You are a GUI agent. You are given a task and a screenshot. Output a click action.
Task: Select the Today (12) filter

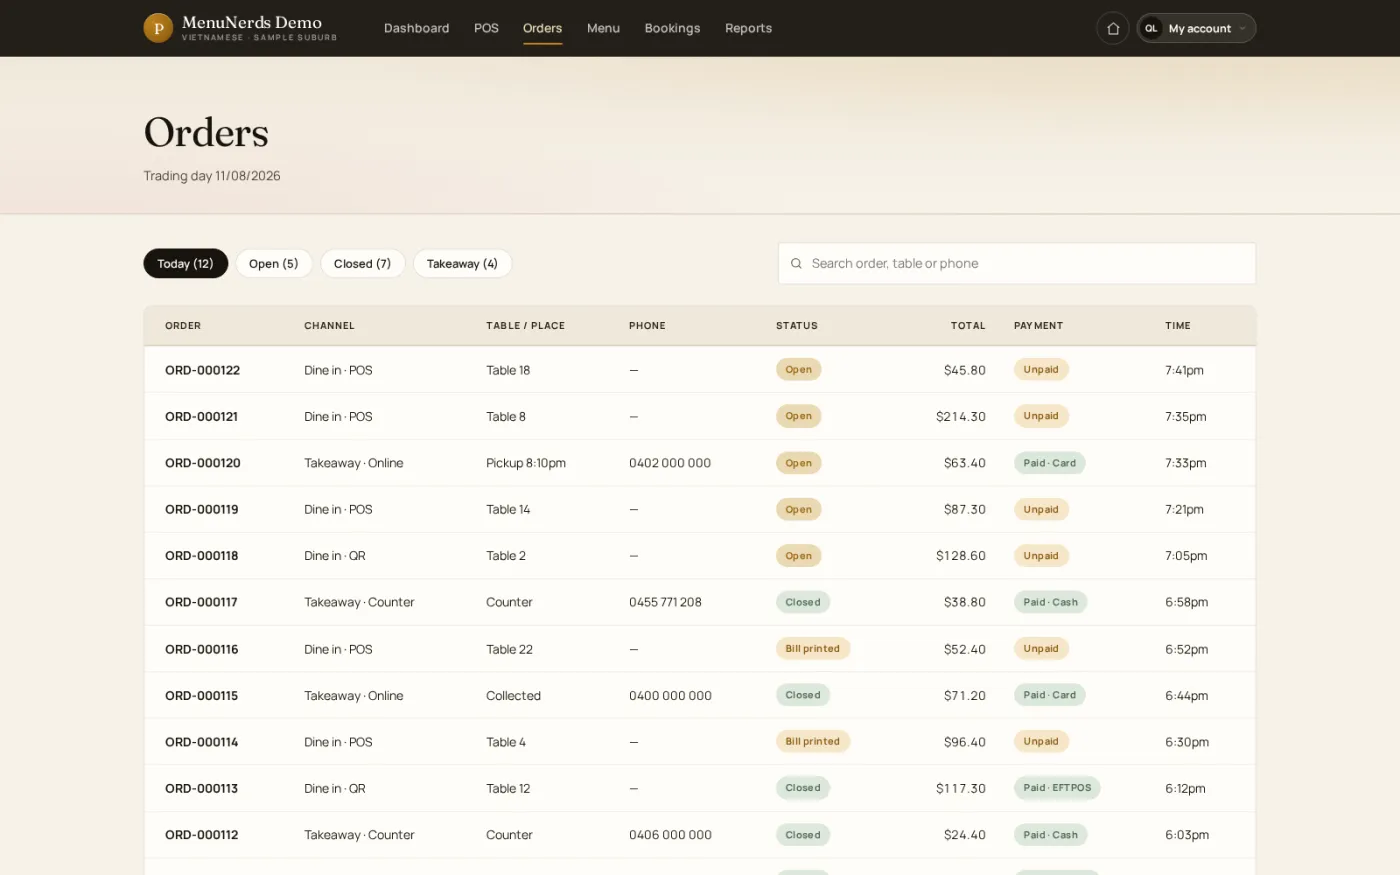pos(185,264)
